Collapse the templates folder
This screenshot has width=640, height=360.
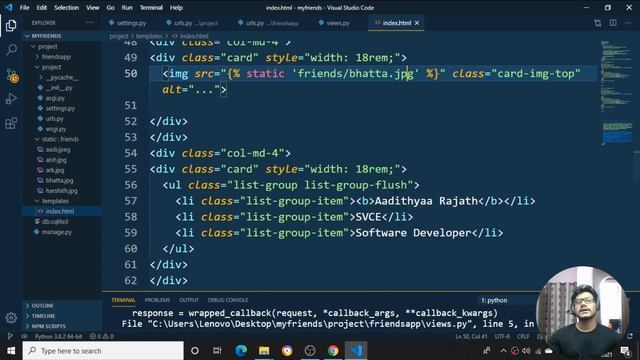tap(55, 201)
